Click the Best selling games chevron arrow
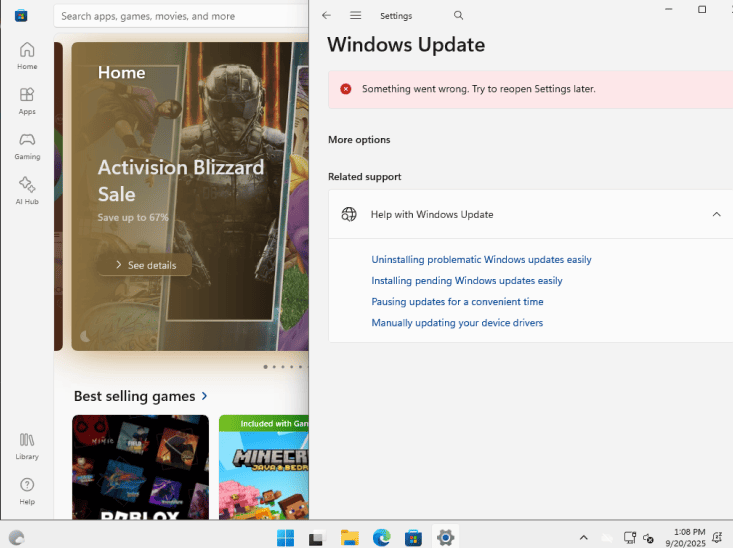Screen dimensions: 733x548 [x=204, y=396]
